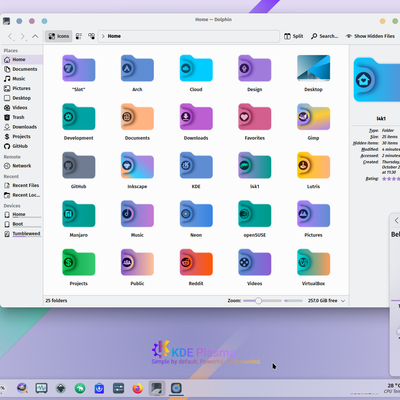Open the Videos folder icon in grid
400x400 pixels.
coord(255,263)
